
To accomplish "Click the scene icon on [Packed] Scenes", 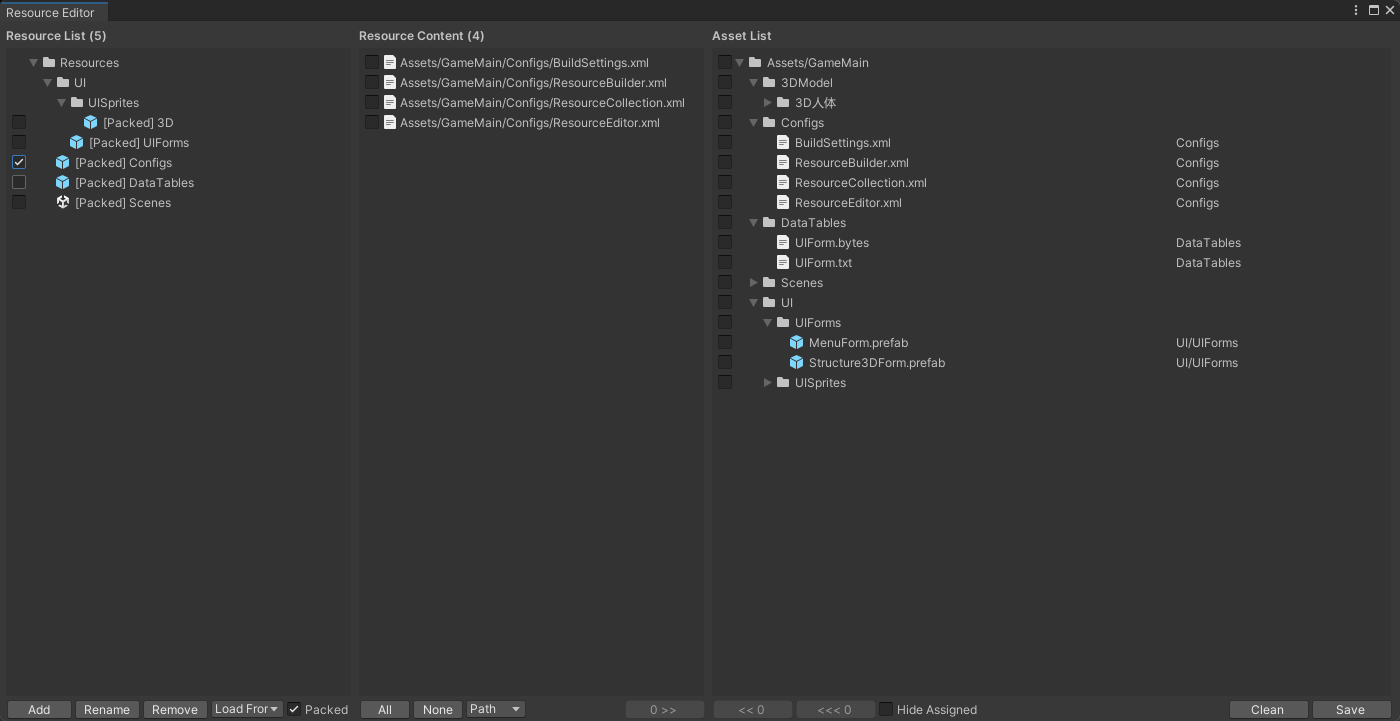I will 63,202.
